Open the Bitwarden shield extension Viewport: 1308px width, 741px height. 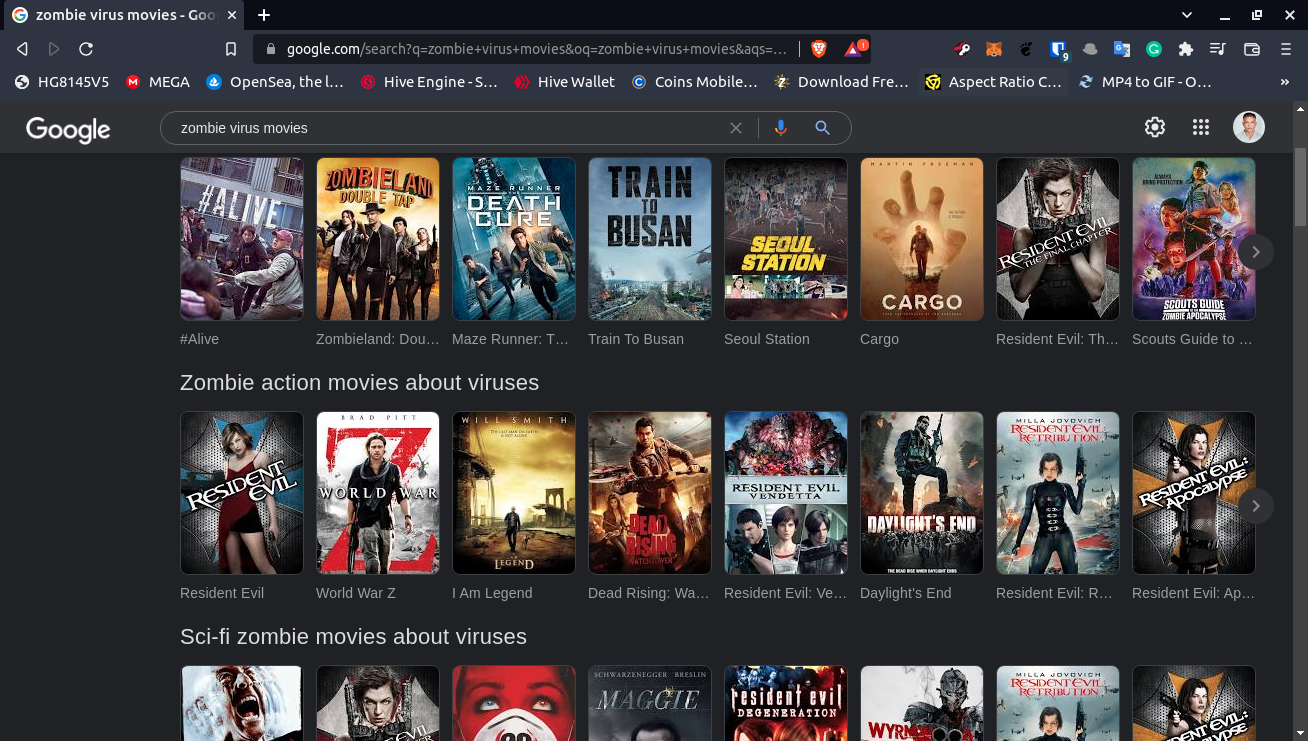pos(1058,49)
